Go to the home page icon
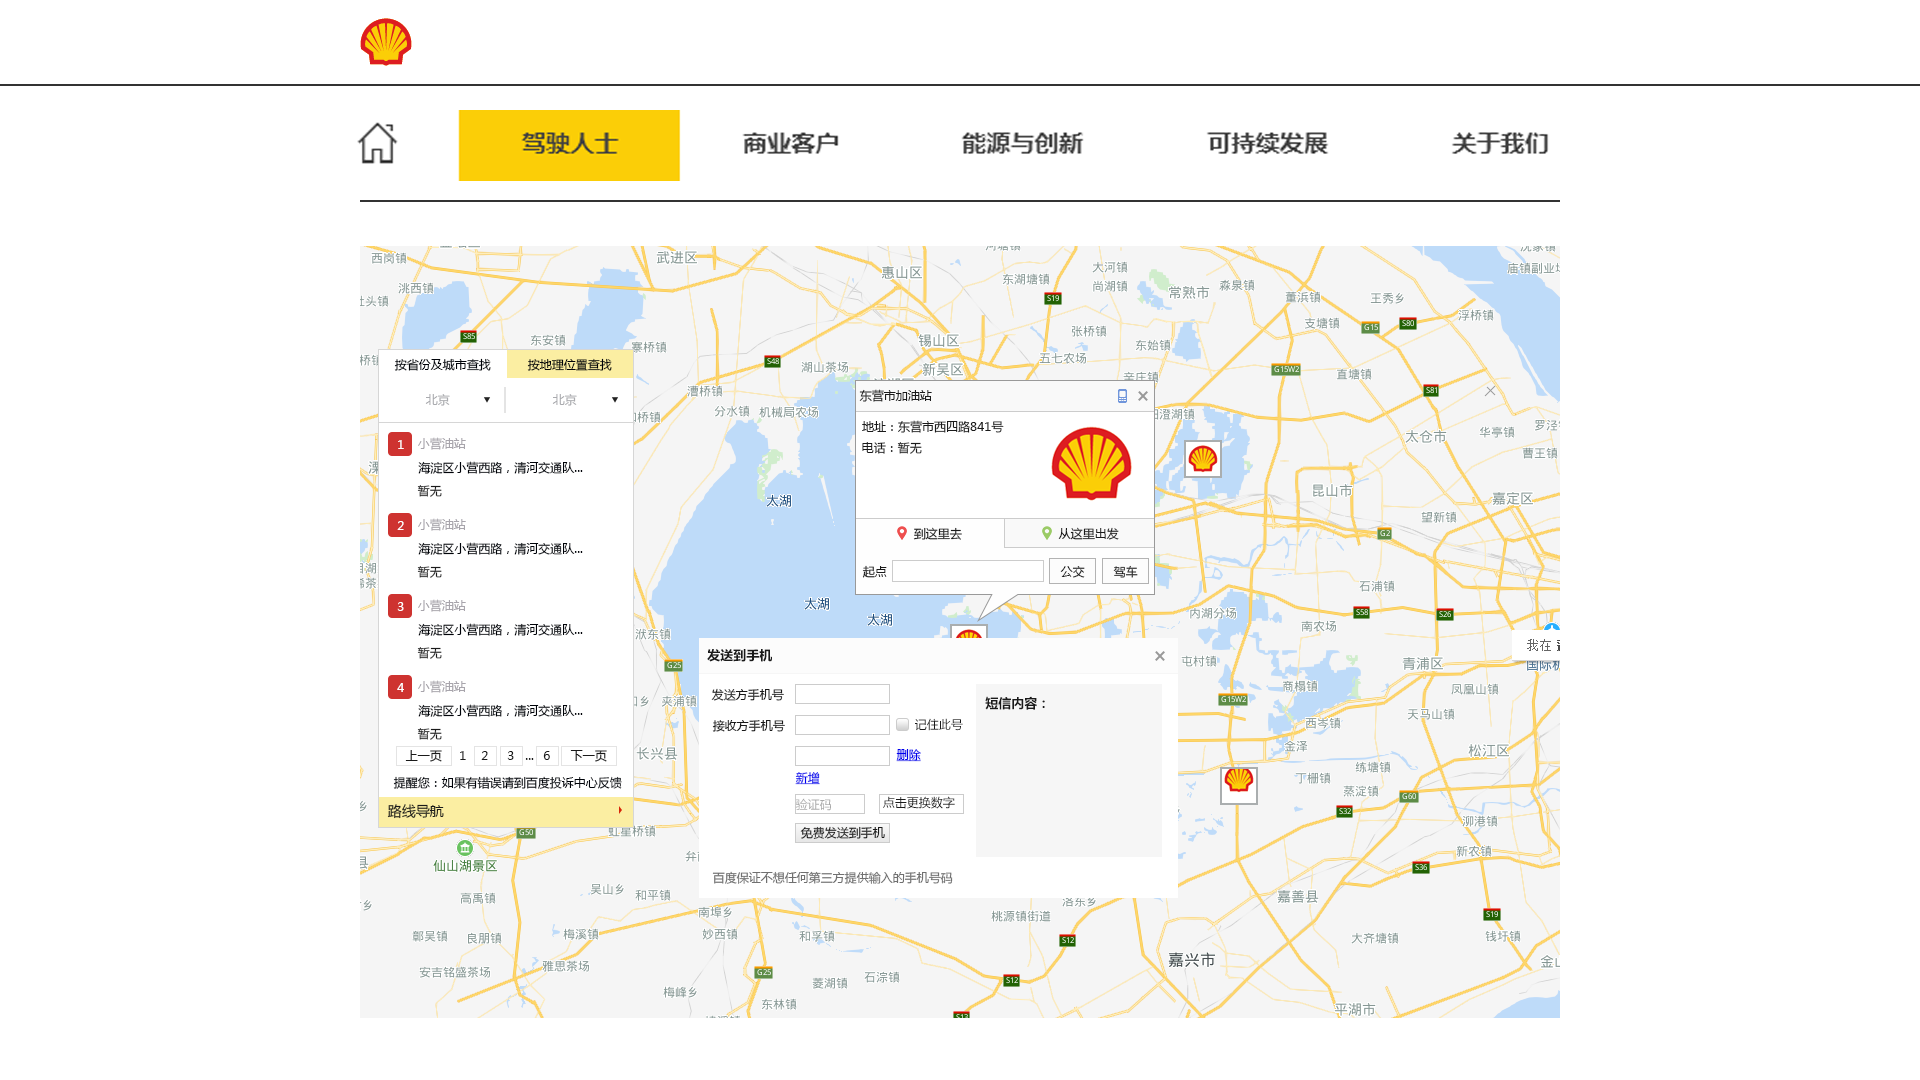Image resolution: width=1920 pixels, height=1080 pixels. (x=378, y=143)
